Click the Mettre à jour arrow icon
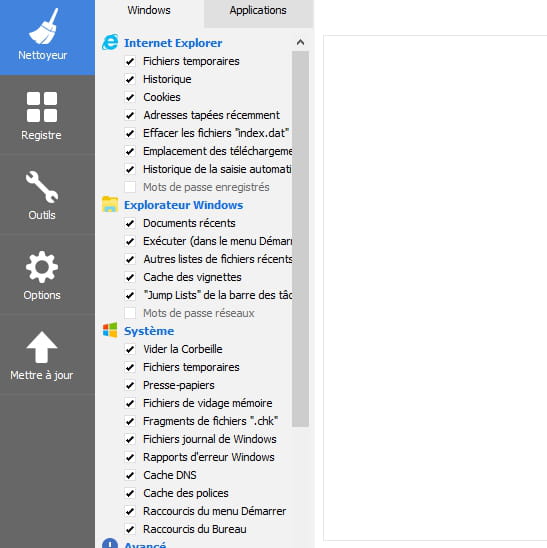Image resolution: width=547 pixels, height=548 pixels. 42,347
